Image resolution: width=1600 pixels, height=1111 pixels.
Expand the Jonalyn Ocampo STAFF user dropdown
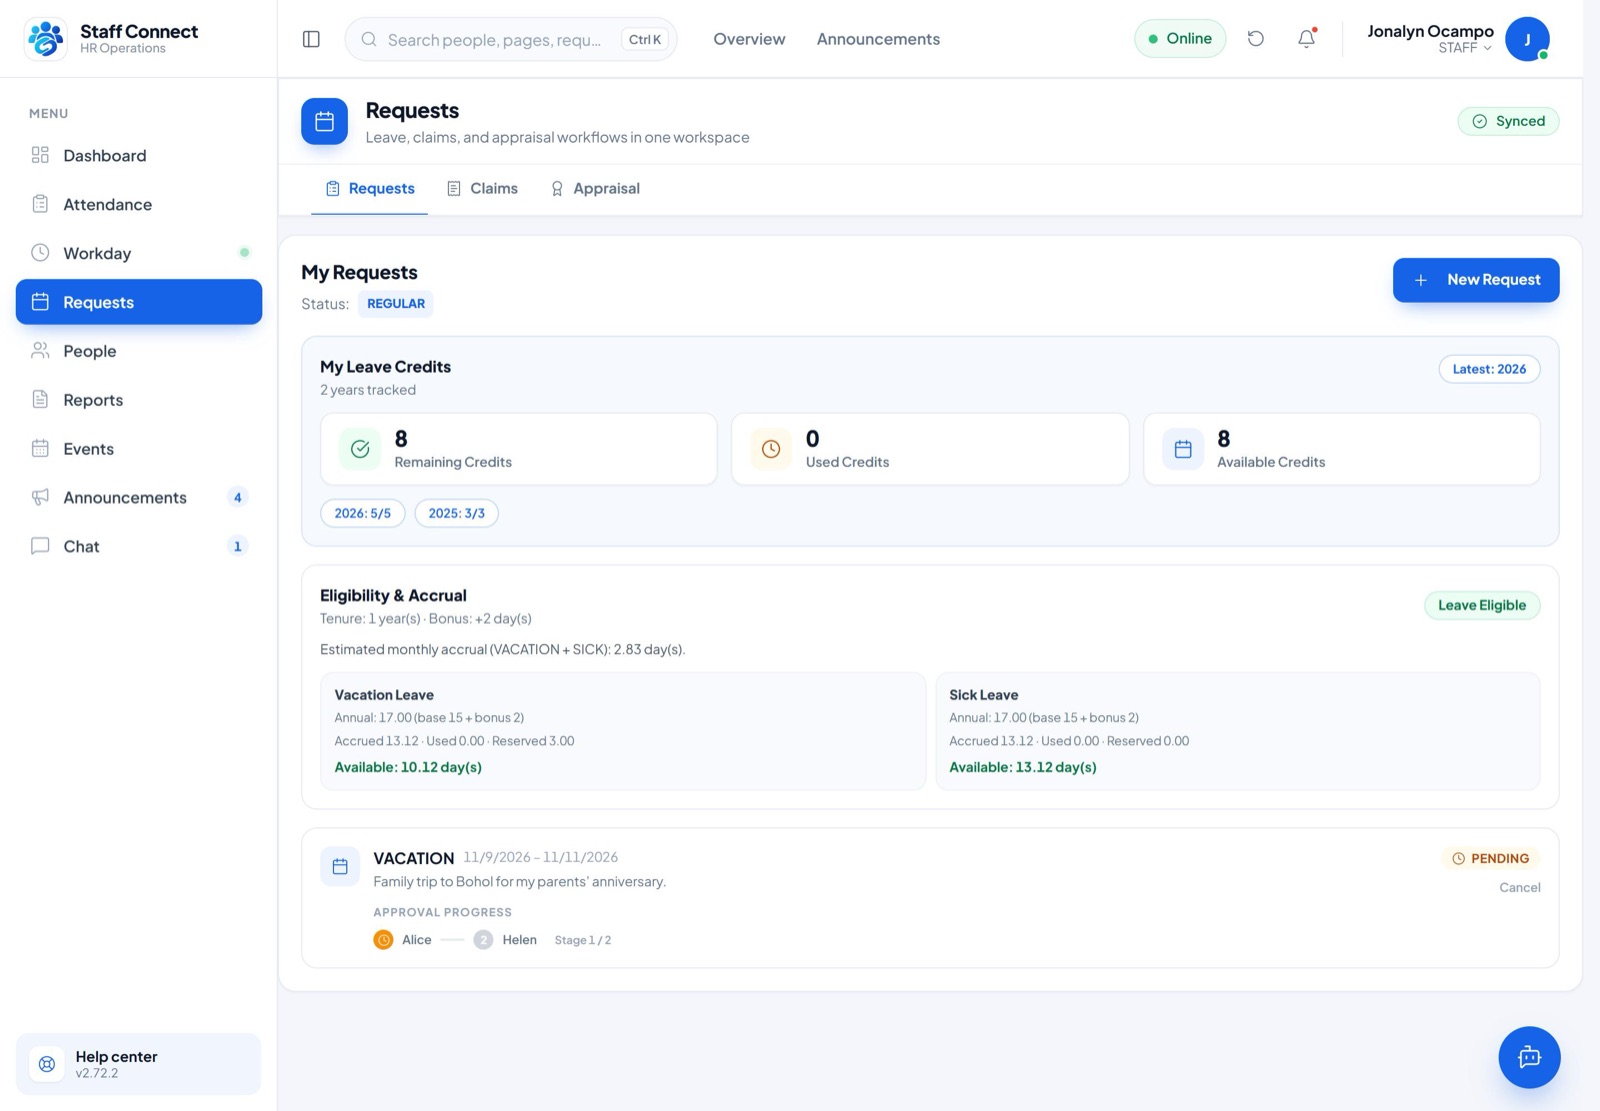pyautogui.click(x=1458, y=39)
